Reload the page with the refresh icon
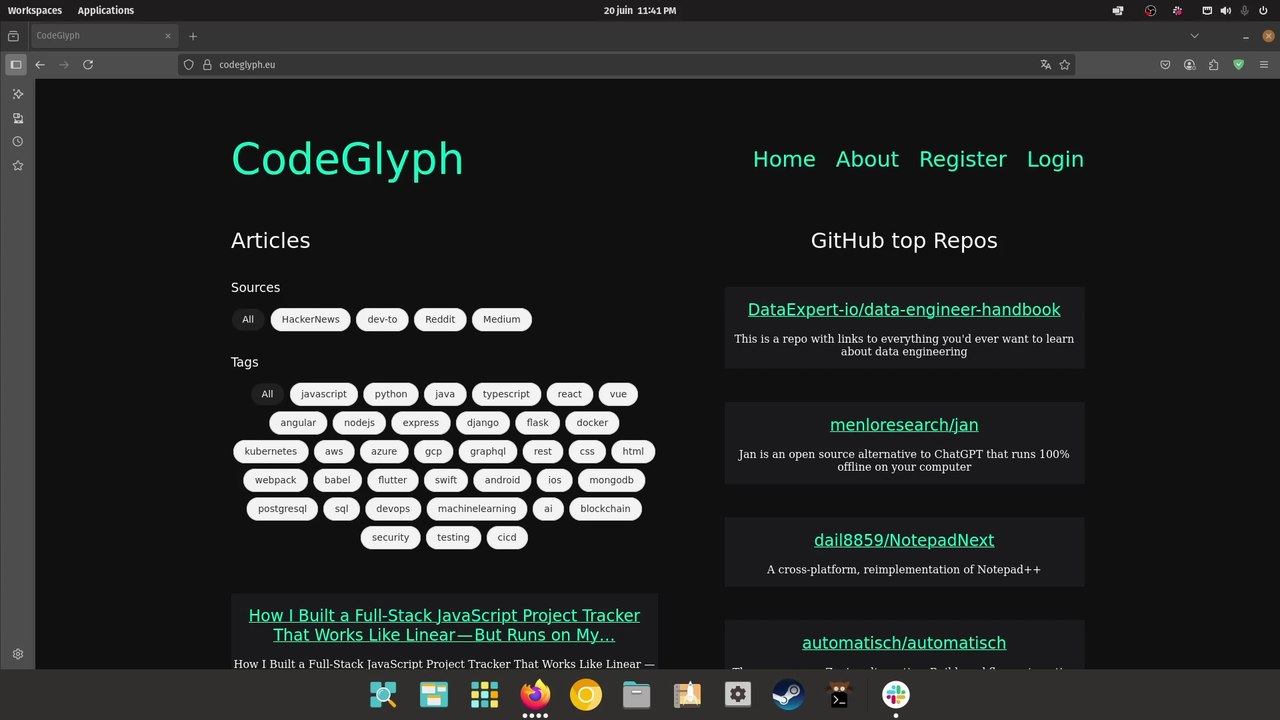 88,64
